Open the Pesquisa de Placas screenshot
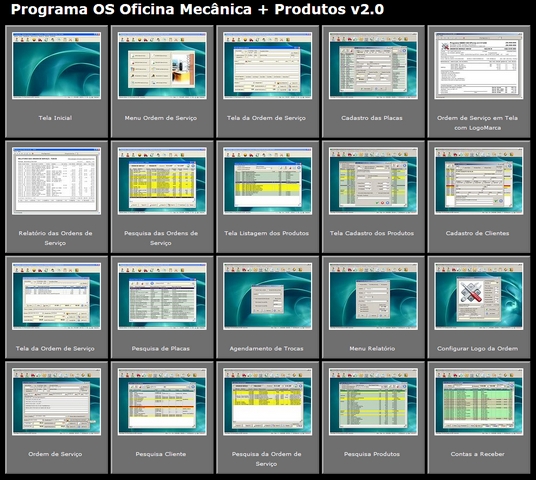 (162, 296)
